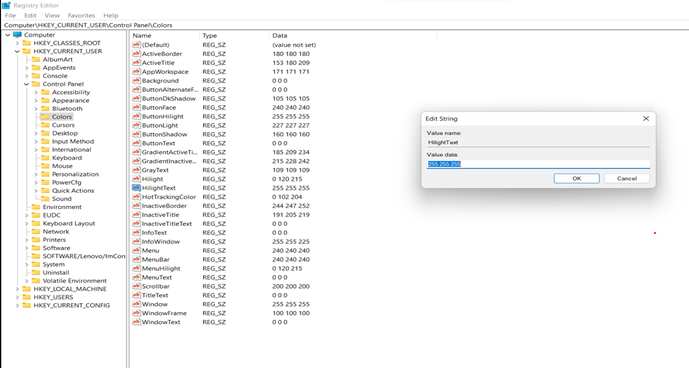Screen dimensions: 689x368
Task: Select the ButtonDkShadow value name
Action: click(168, 98)
